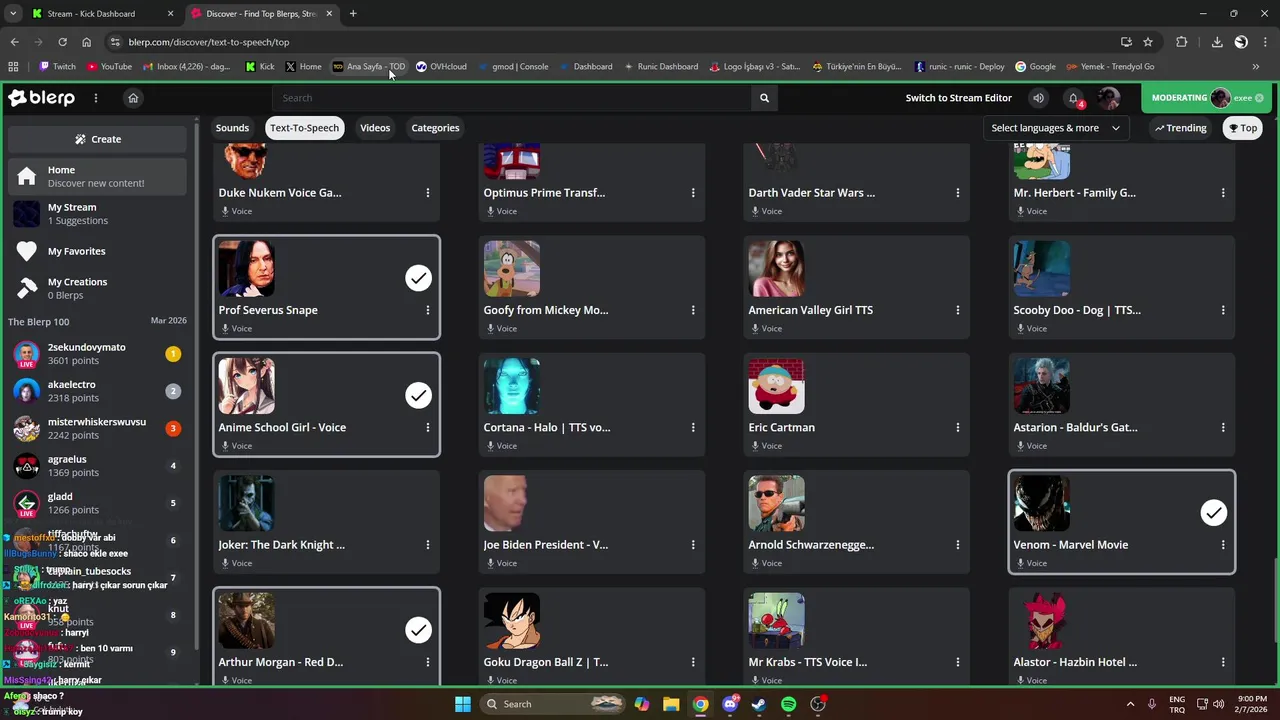Viewport: 1280px width, 720px height.
Task: Open options for Prof Severus Snape card
Action: pos(428,310)
